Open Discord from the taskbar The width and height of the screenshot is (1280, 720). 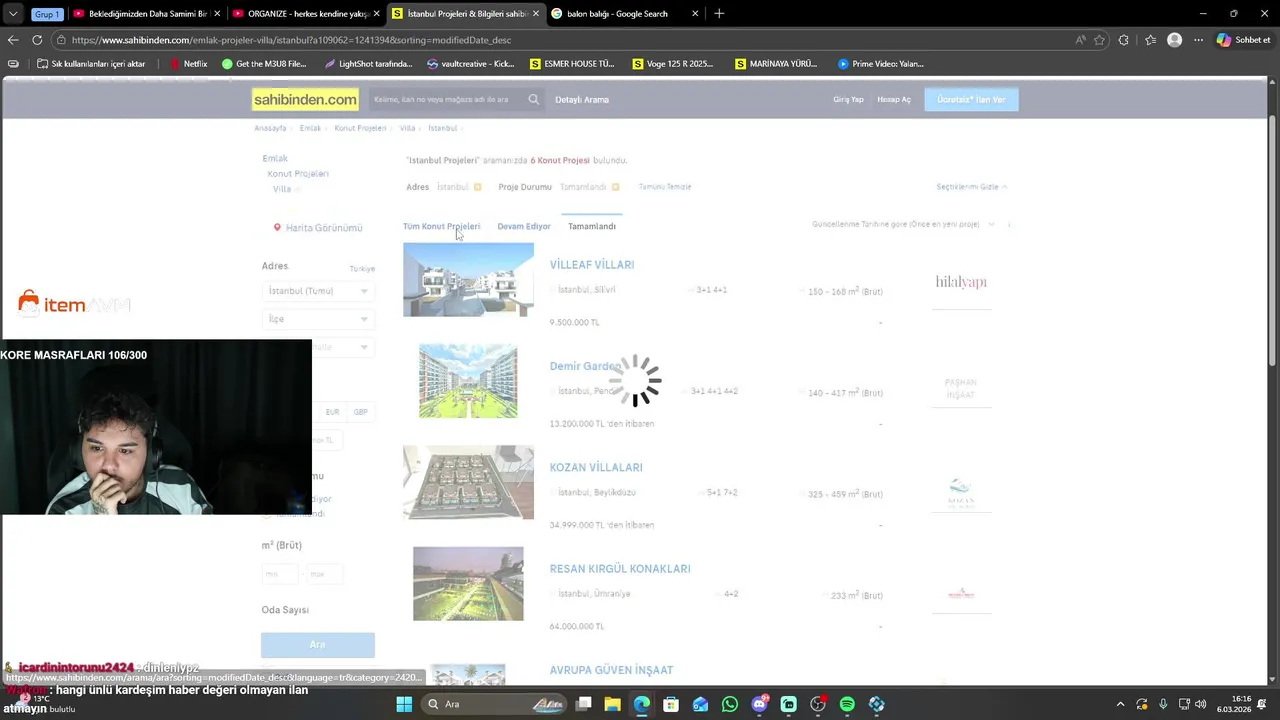tap(759, 704)
